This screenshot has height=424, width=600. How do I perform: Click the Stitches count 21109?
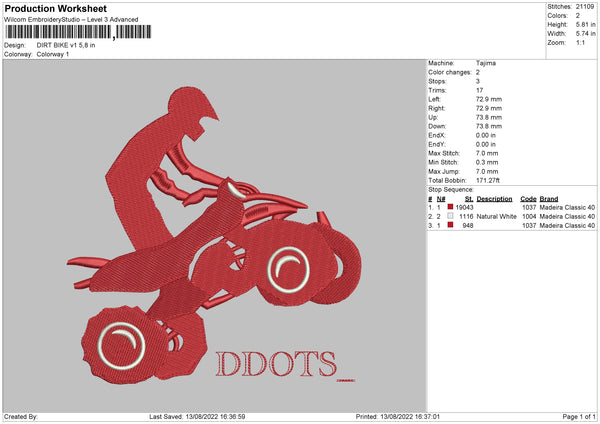pyautogui.click(x=587, y=6)
